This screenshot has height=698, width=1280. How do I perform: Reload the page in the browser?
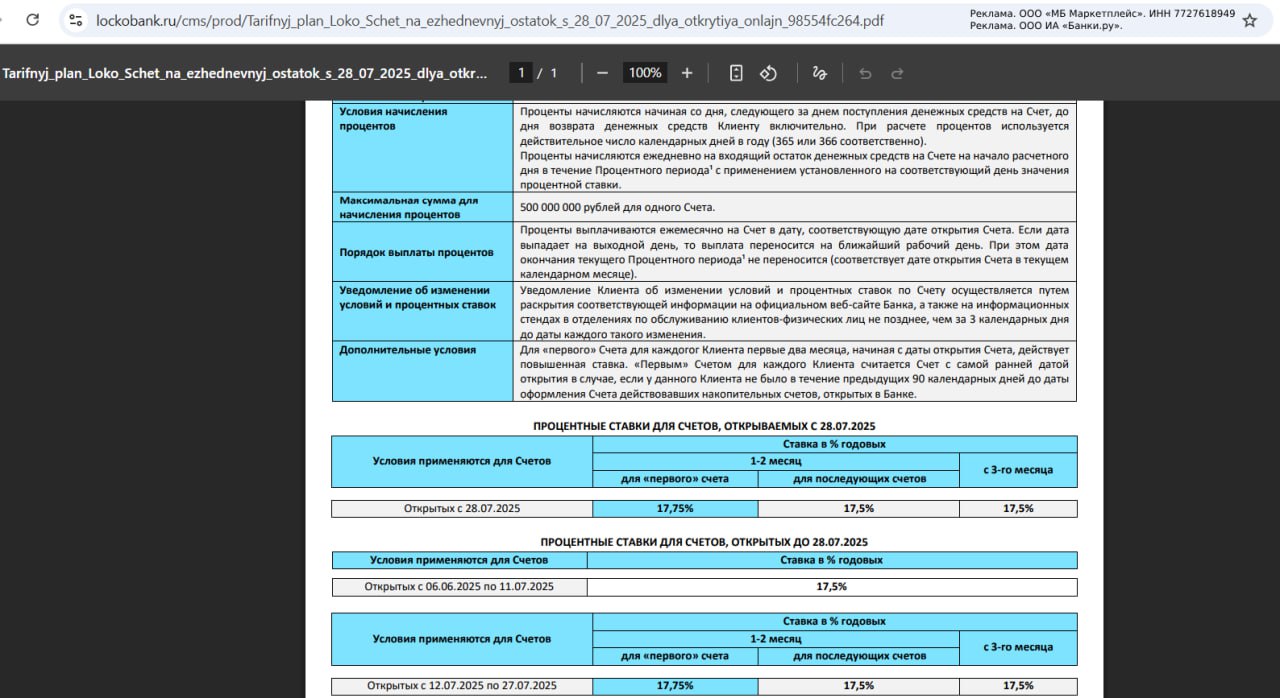33,20
